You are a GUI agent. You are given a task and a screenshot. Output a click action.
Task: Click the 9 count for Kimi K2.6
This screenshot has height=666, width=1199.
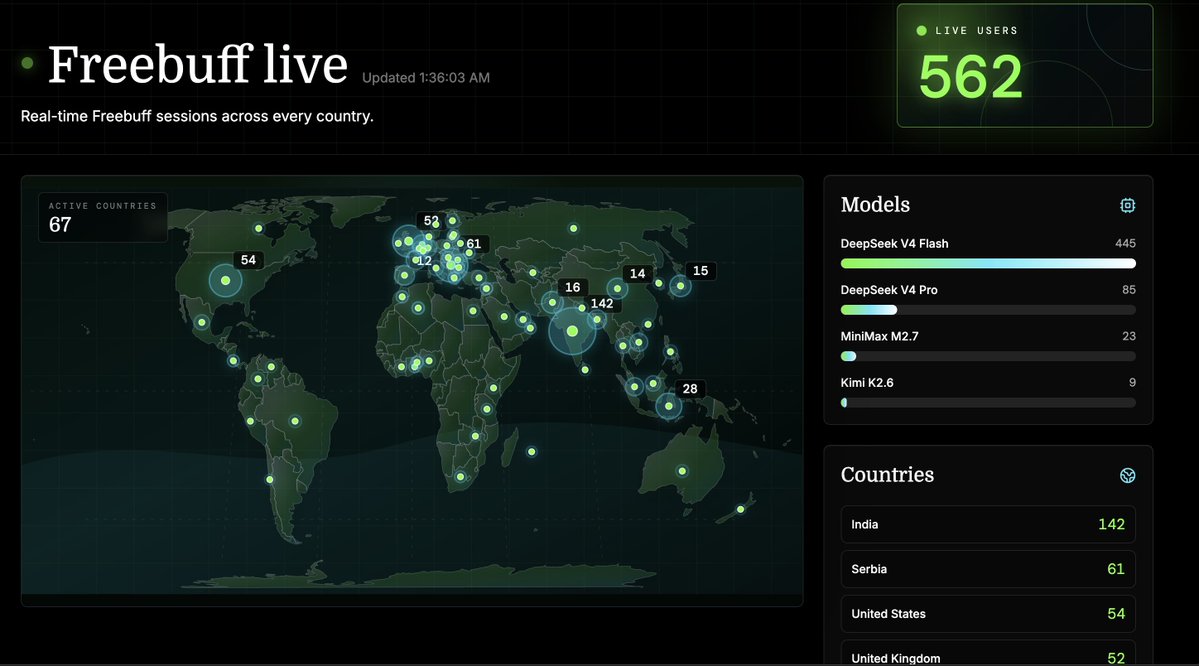coord(1132,382)
